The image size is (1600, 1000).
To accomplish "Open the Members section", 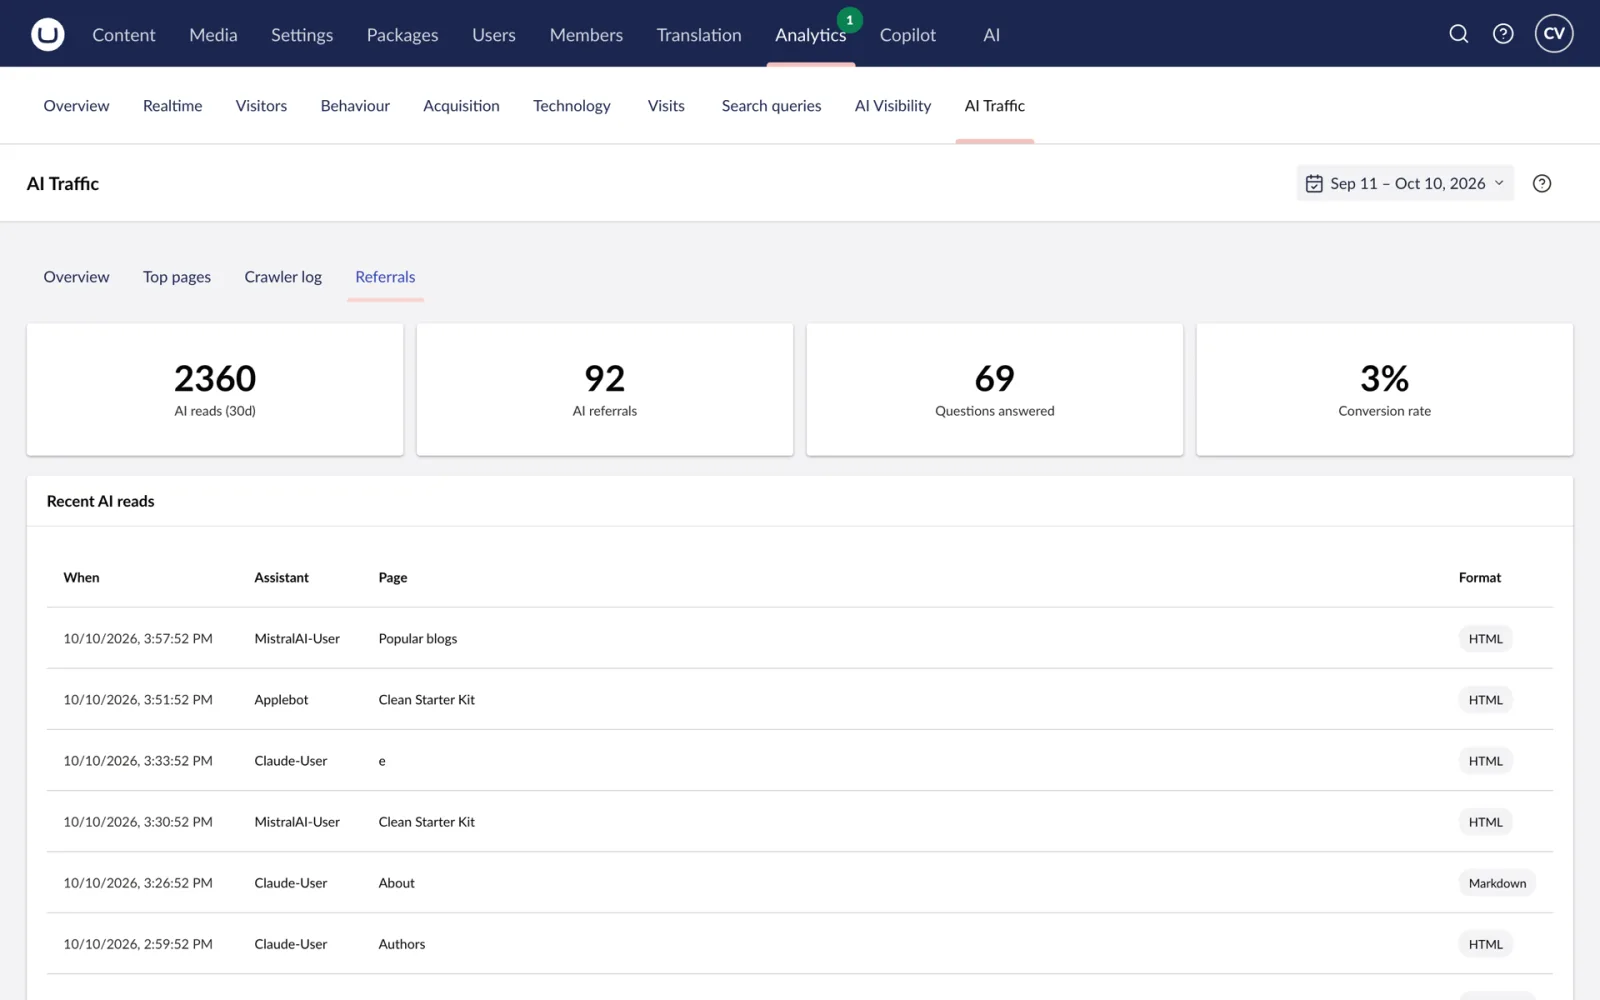I will (x=586, y=35).
